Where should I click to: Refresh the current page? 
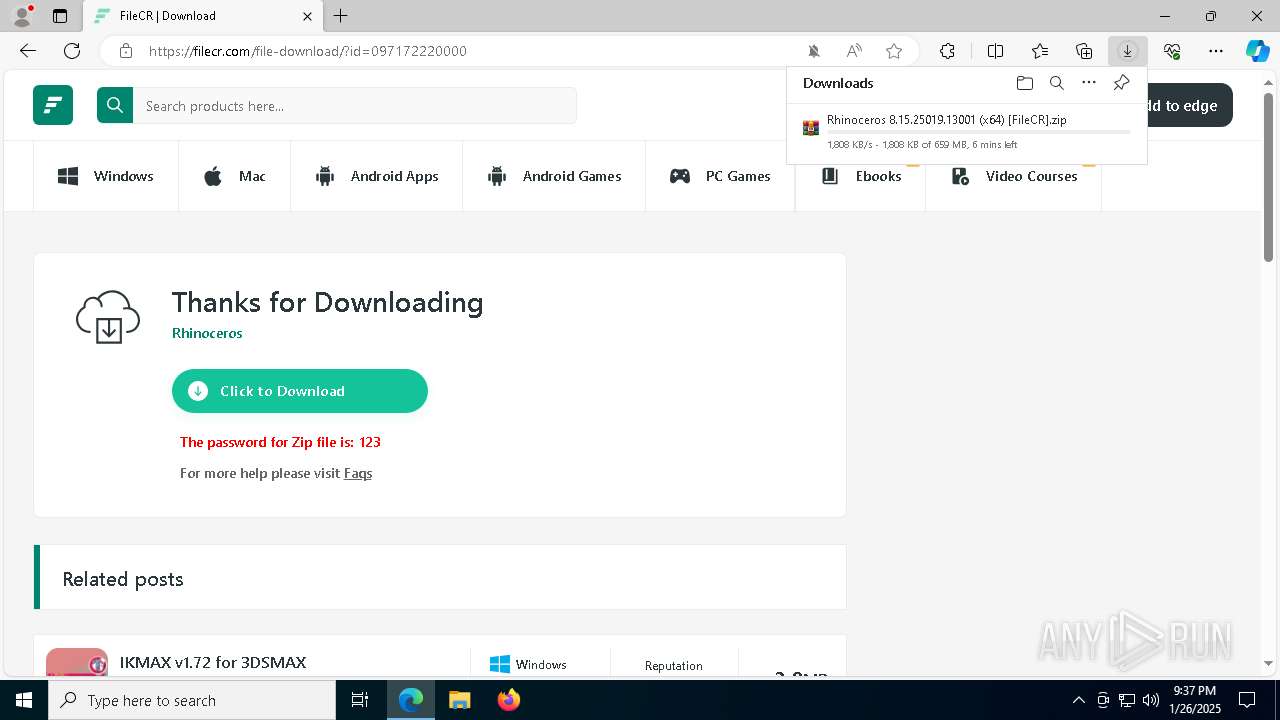pos(72,51)
